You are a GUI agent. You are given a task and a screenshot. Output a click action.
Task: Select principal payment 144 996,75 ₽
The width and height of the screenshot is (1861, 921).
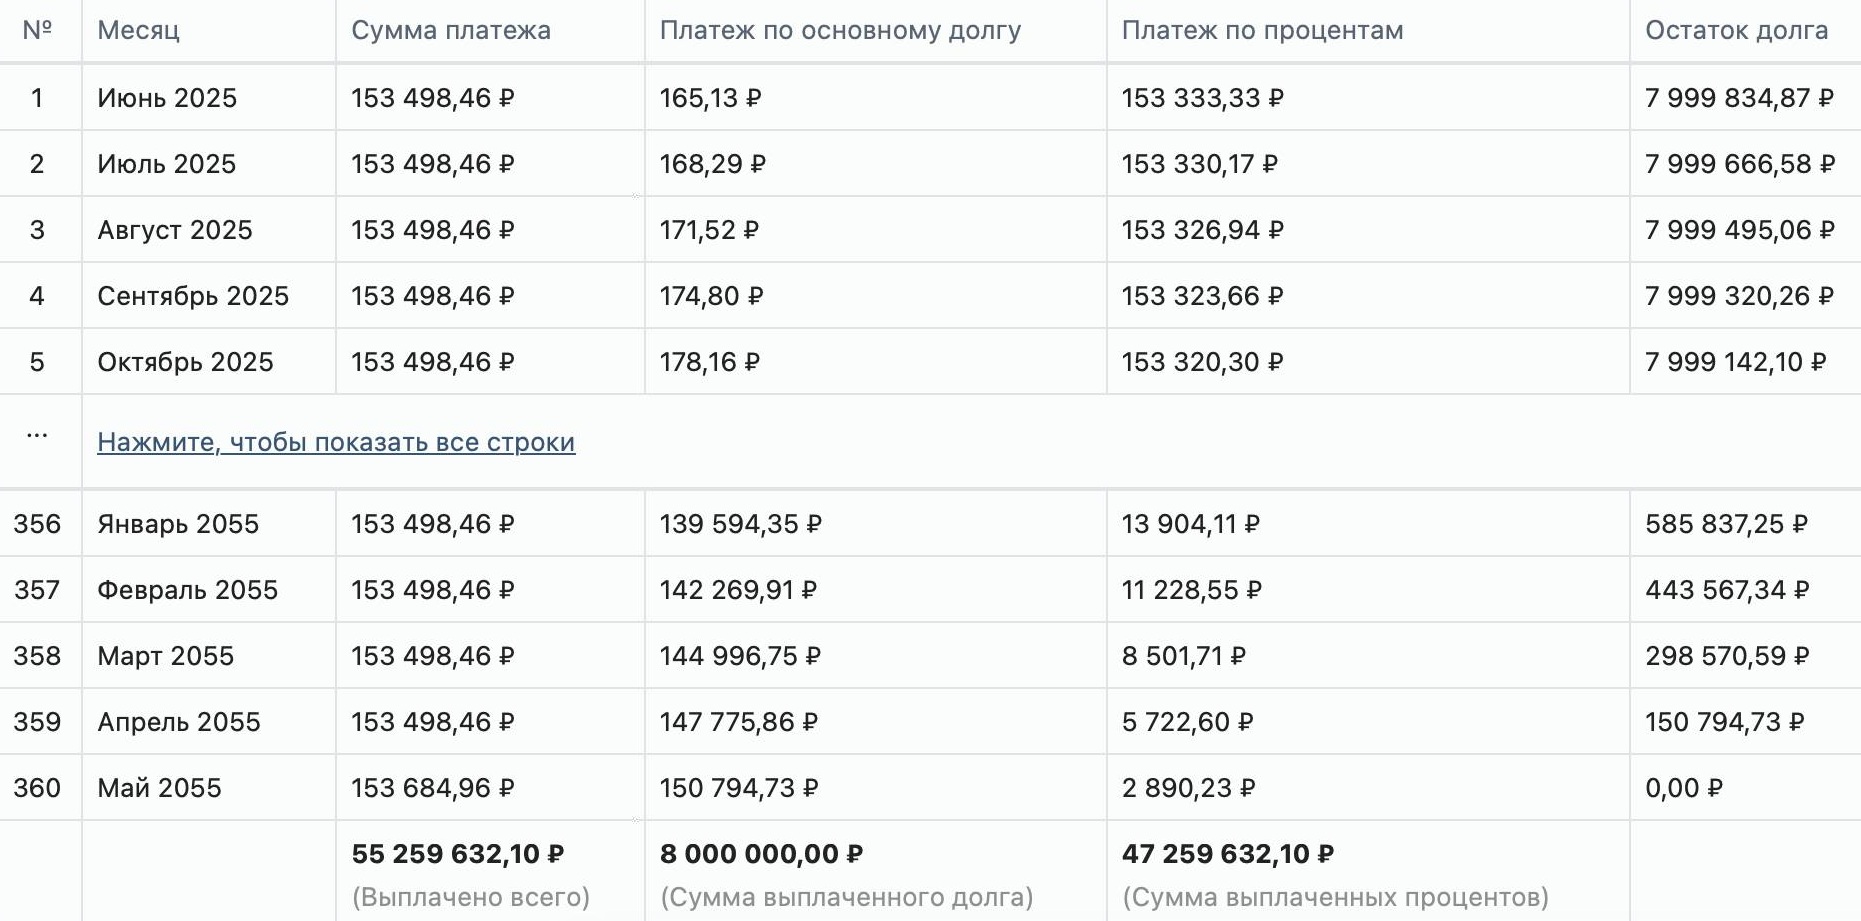pos(741,656)
